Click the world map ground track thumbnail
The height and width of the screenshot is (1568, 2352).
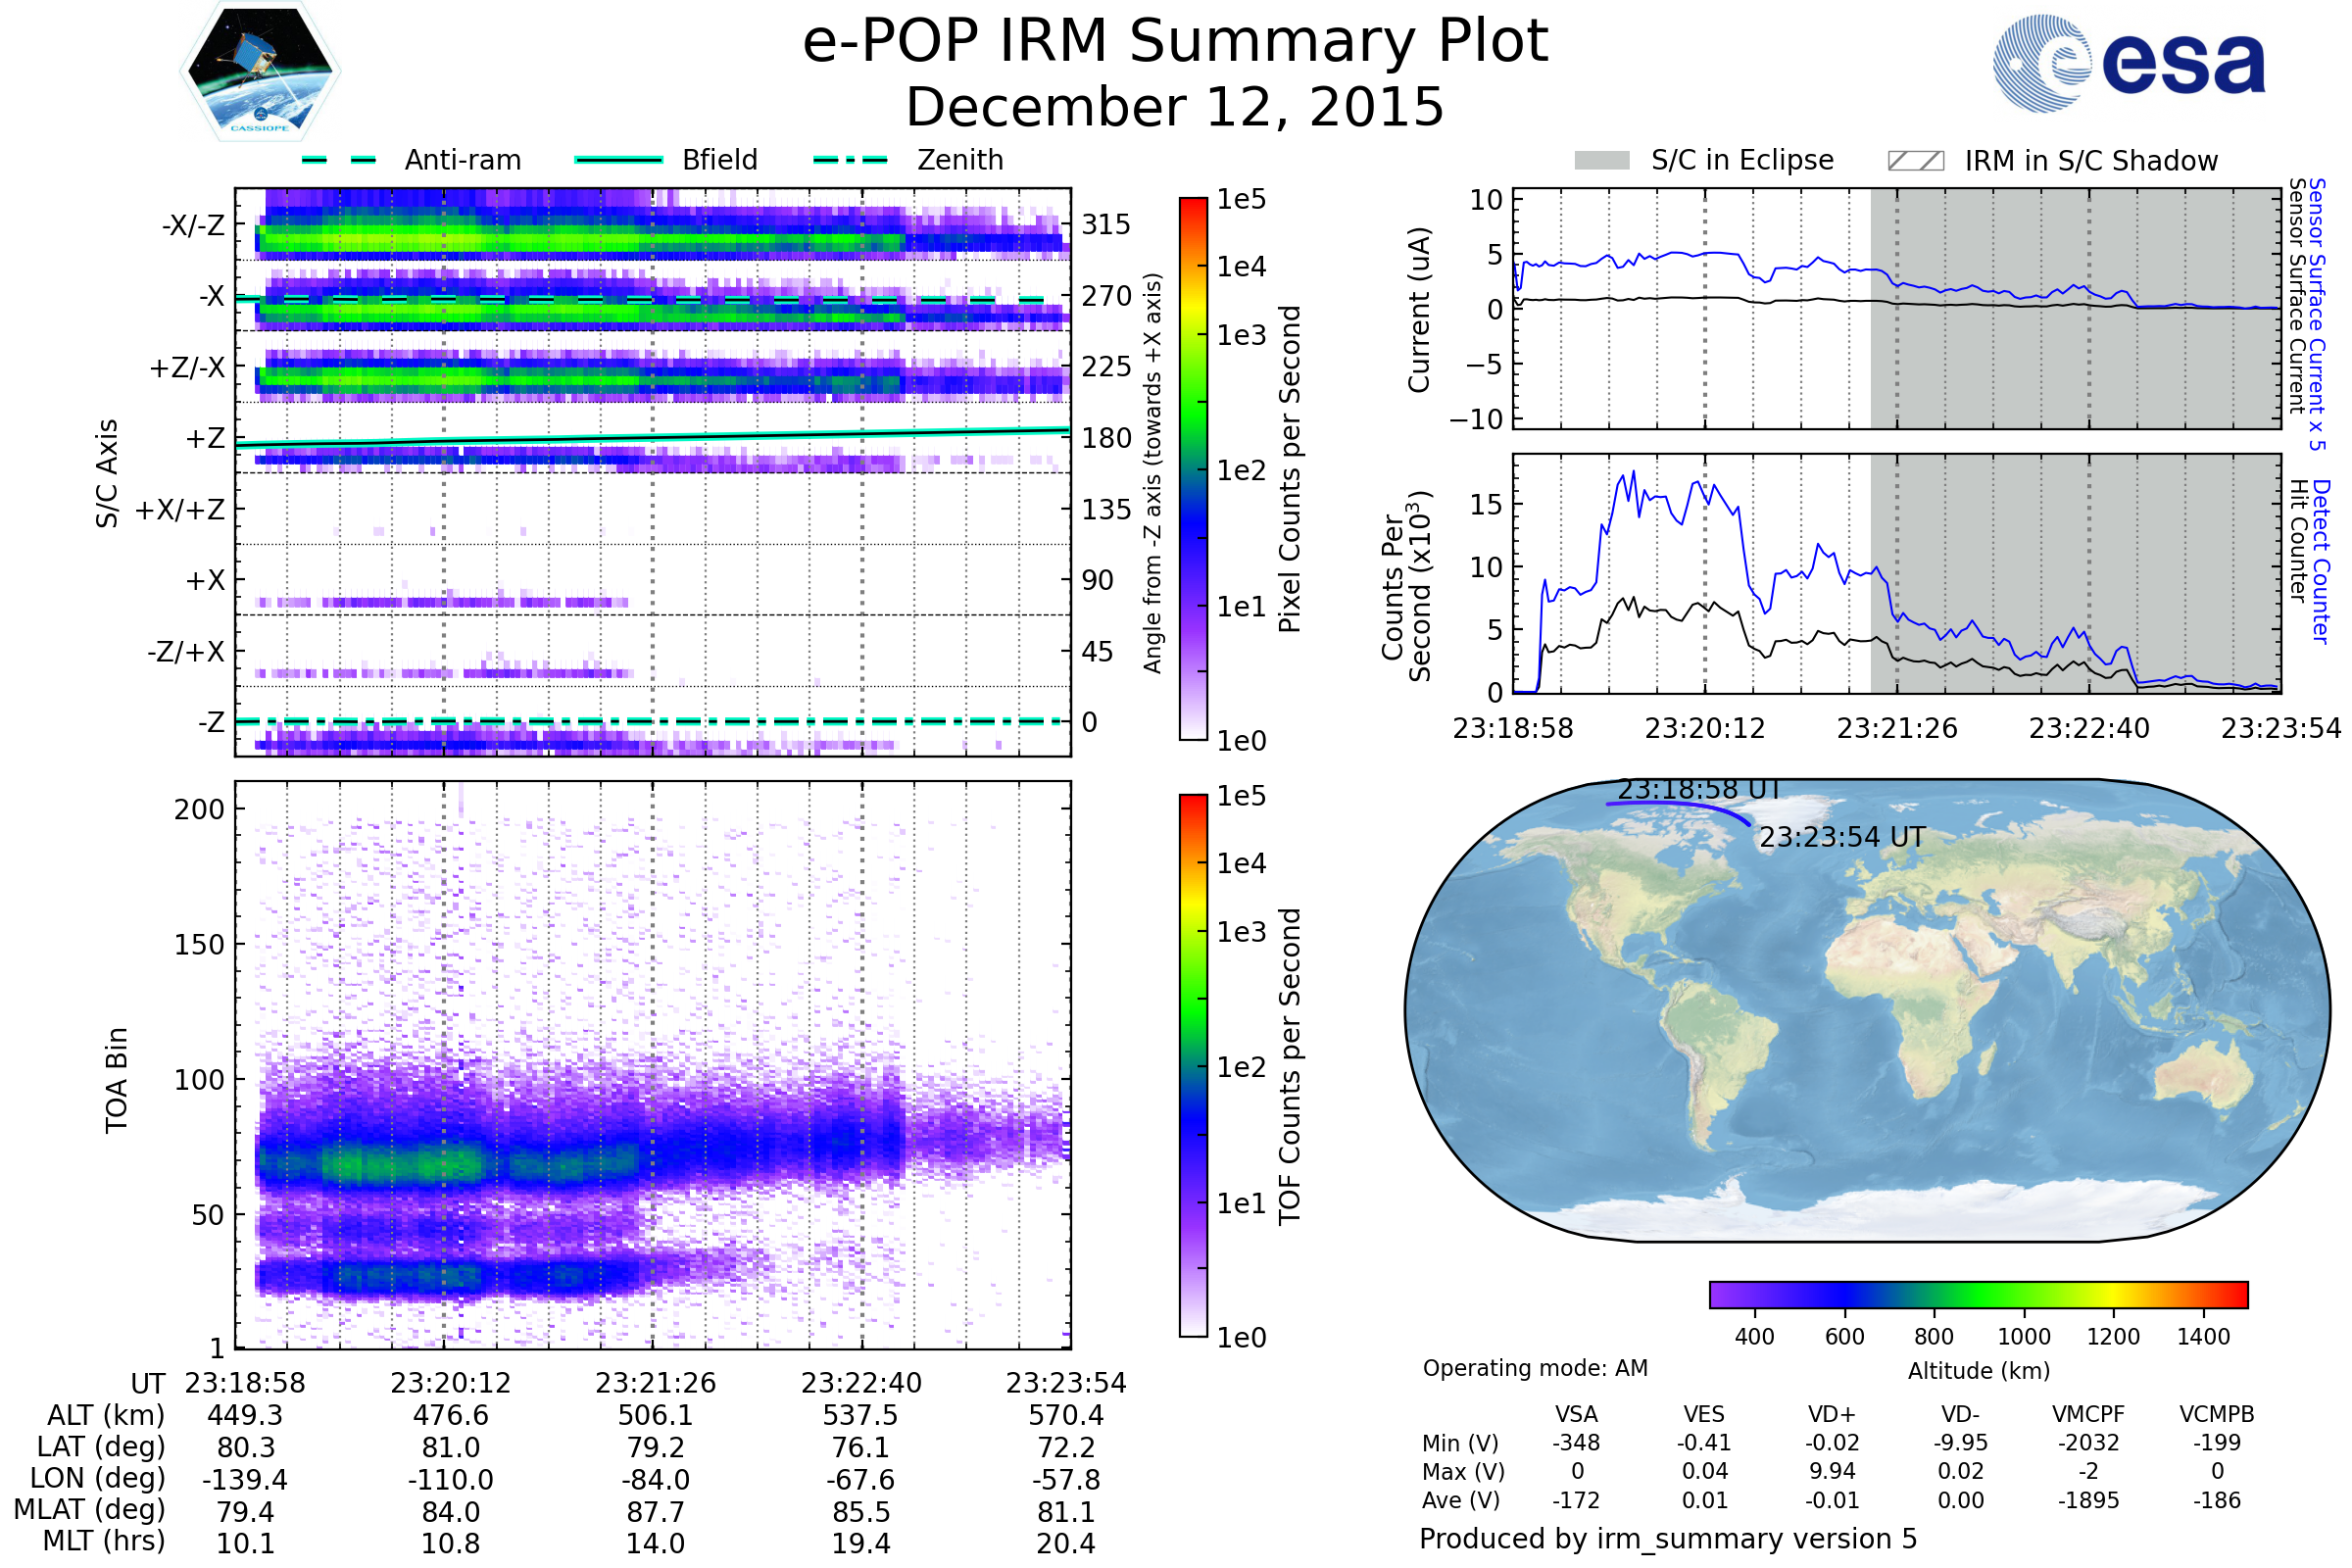1867,1010
